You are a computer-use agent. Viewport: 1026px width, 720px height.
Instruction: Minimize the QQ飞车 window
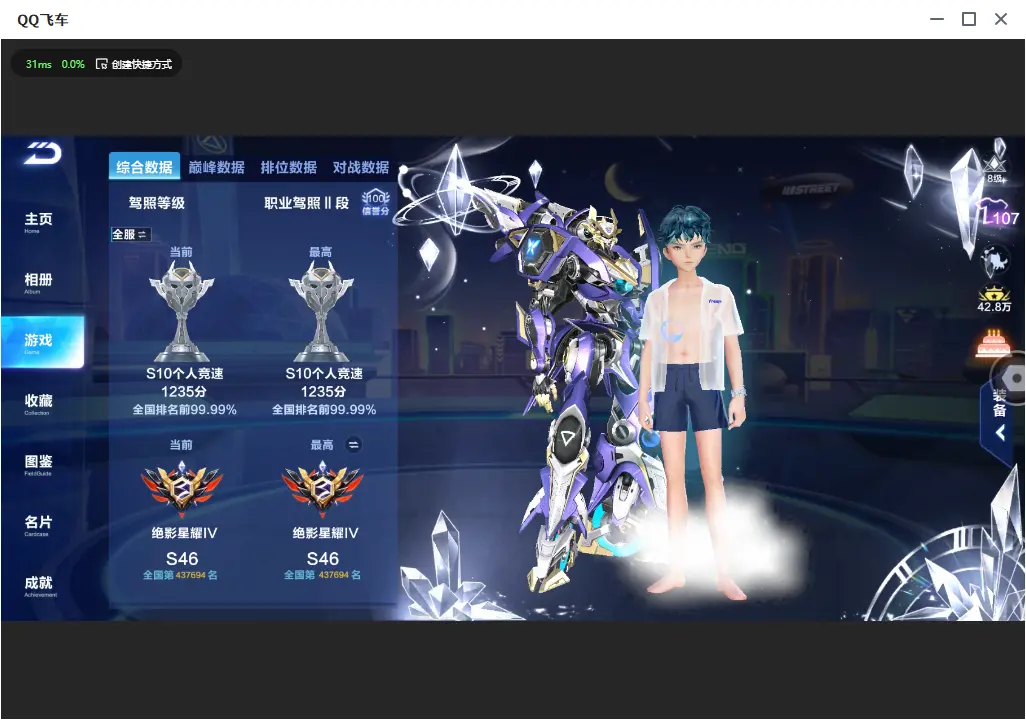click(937, 20)
